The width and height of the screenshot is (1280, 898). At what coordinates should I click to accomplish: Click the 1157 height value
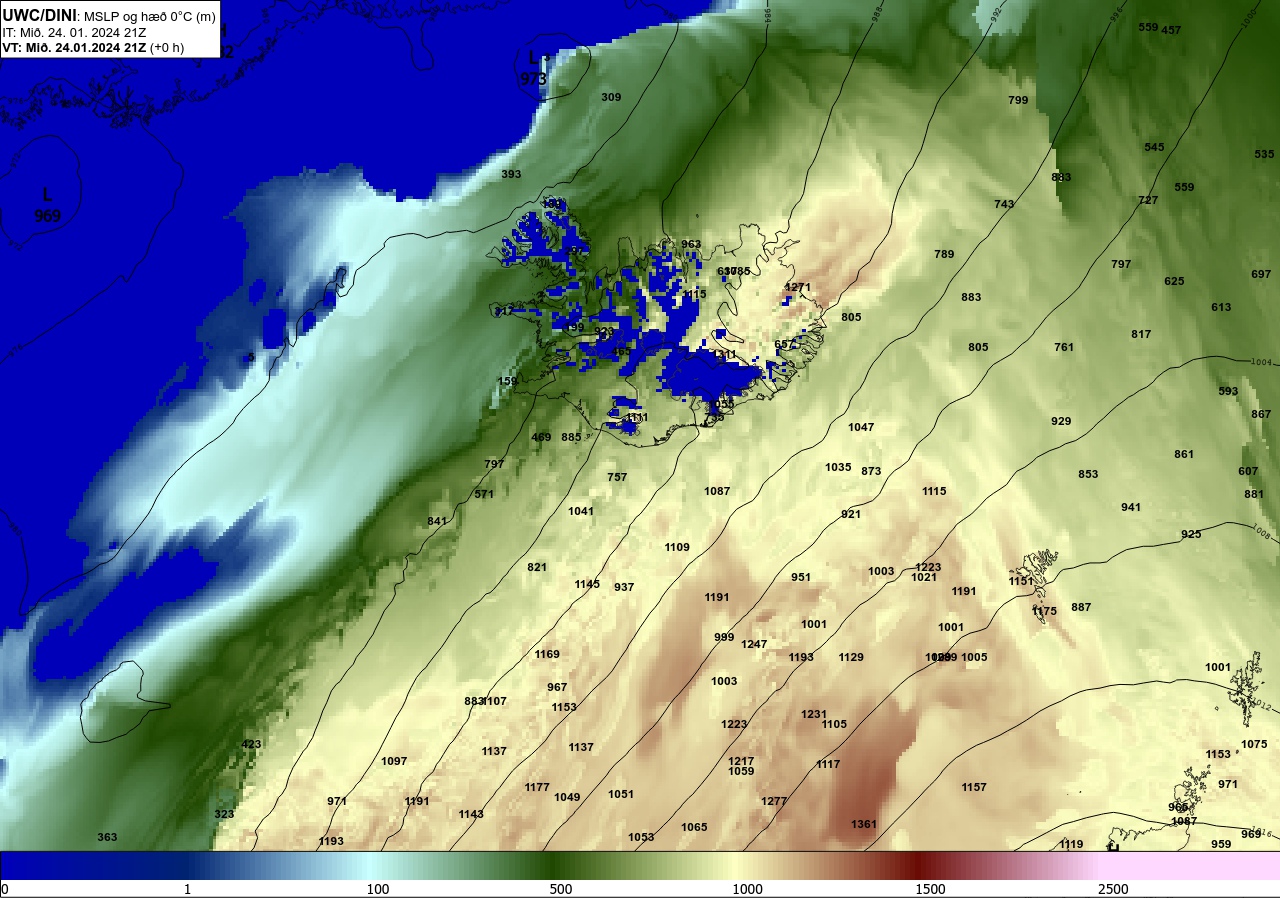tap(974, 787)
